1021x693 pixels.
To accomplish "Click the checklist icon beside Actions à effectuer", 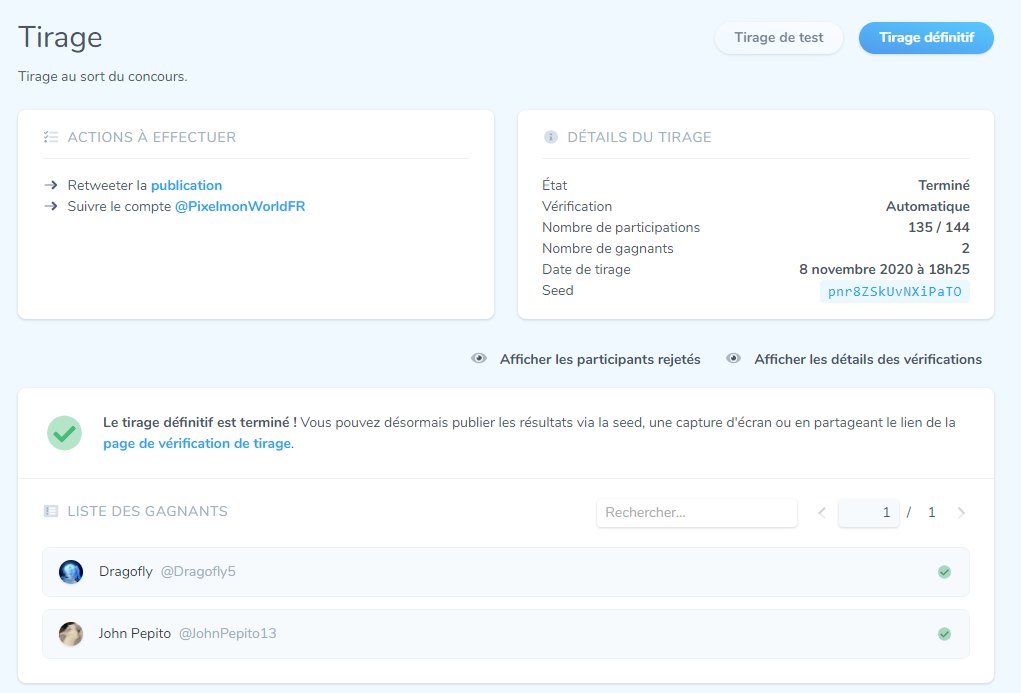I will pos(51,137).
